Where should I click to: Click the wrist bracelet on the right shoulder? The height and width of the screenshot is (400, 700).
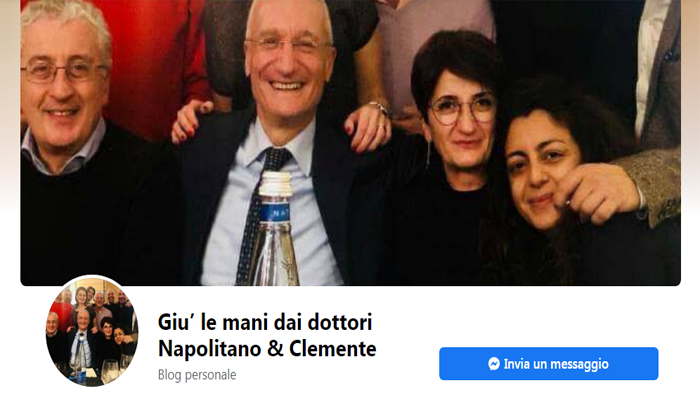point(379,107)
